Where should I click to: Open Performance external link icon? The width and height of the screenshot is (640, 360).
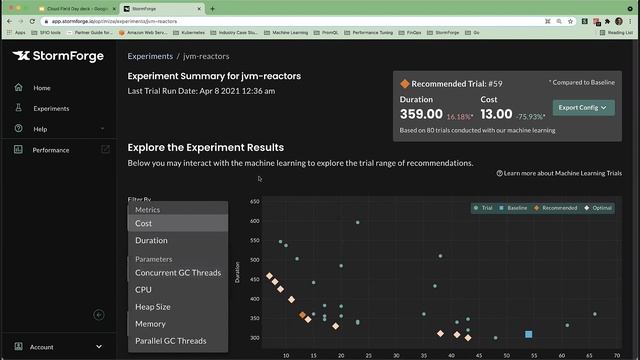pos(105,149)
